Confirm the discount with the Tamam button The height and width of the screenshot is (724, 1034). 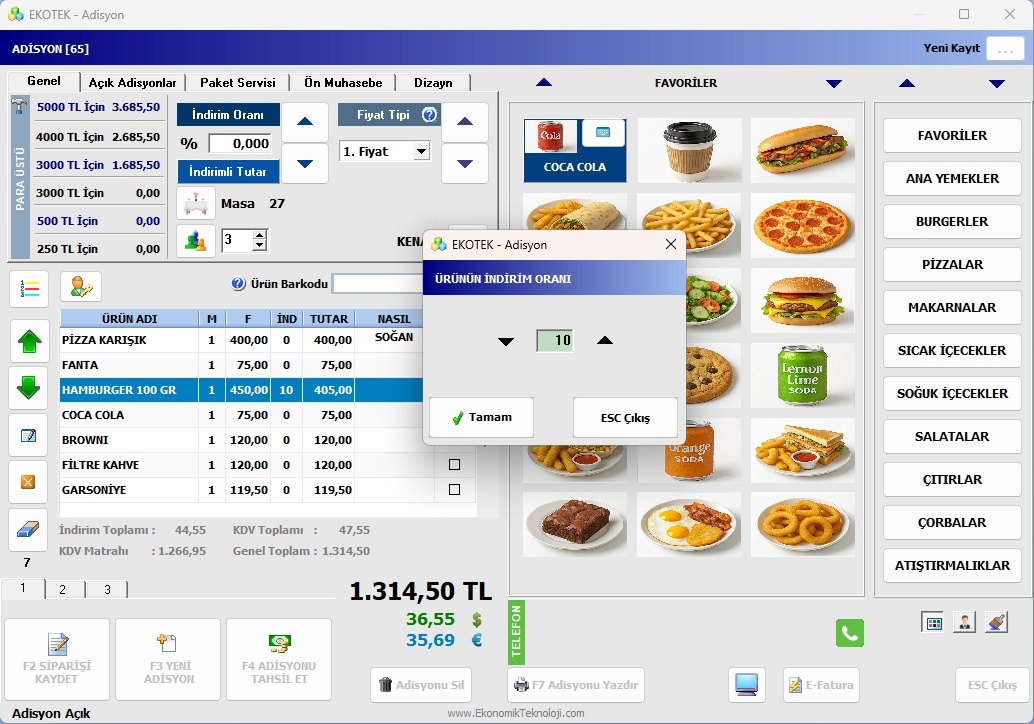tap(481, 417)
